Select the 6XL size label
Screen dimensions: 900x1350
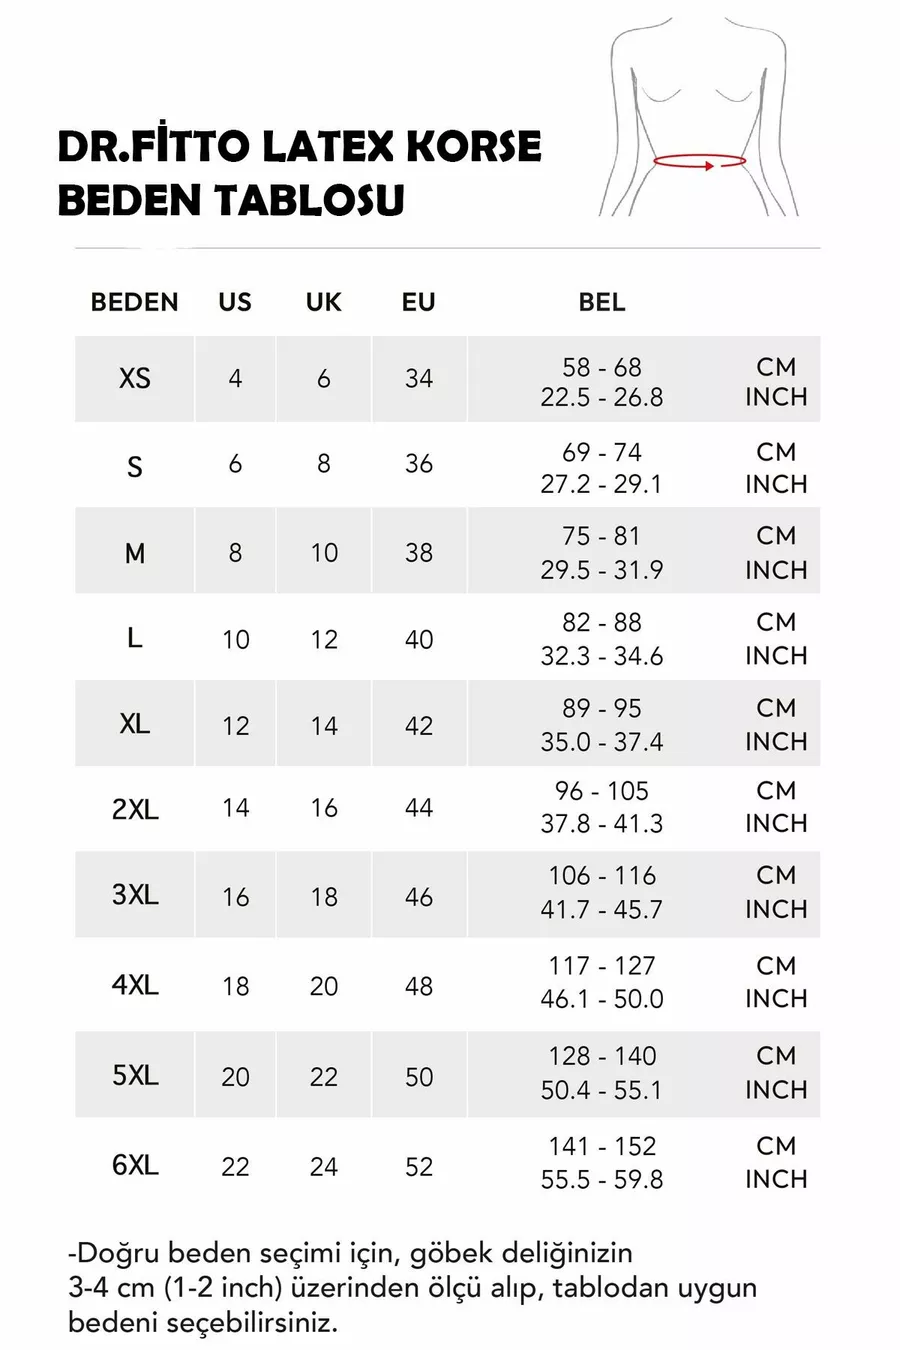pos(134,1166)
